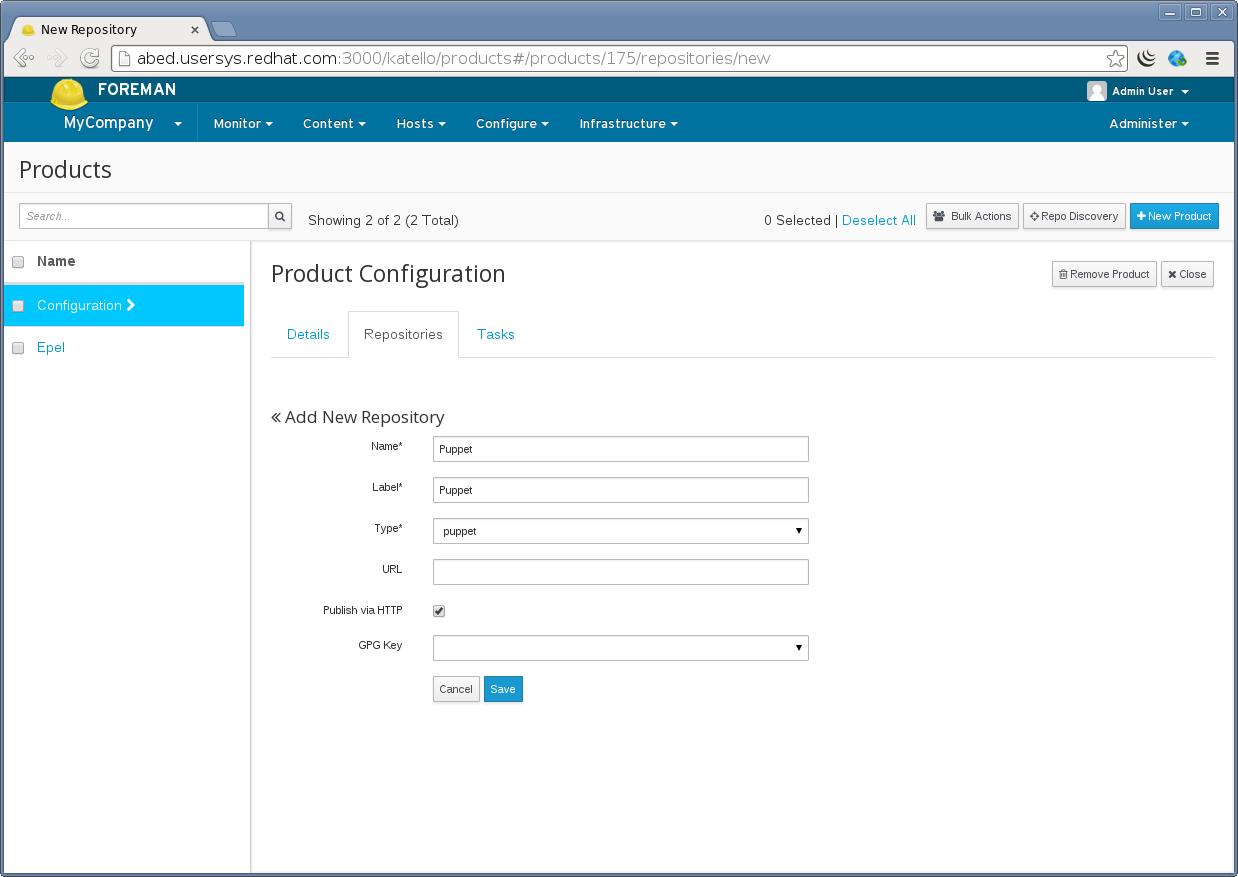Bookmark page with star icon
Image resolution: width=1238 pixels, height=877 pixels.
(1115, 58)
